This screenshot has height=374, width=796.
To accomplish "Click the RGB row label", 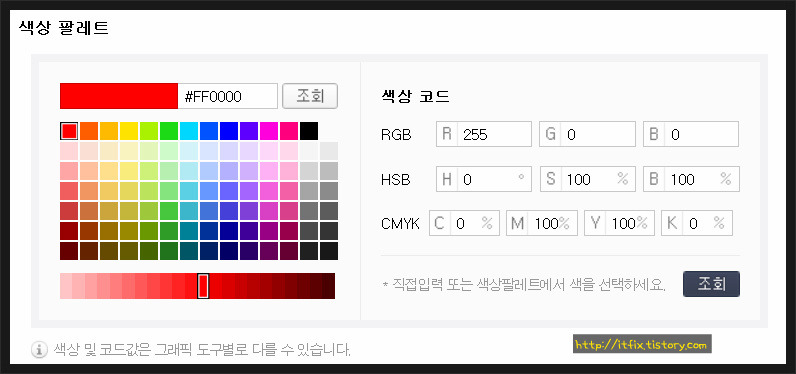I will (x=396, y=135).
